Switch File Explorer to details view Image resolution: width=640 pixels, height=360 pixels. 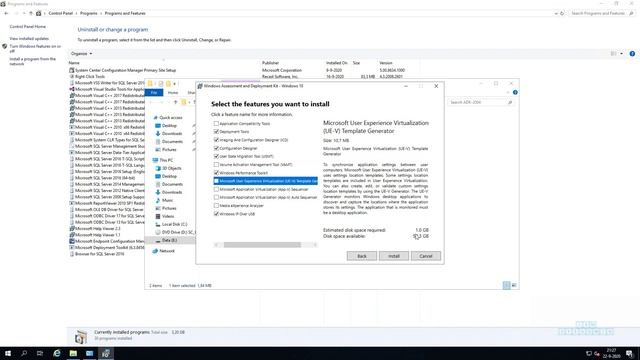coord(506,285)
